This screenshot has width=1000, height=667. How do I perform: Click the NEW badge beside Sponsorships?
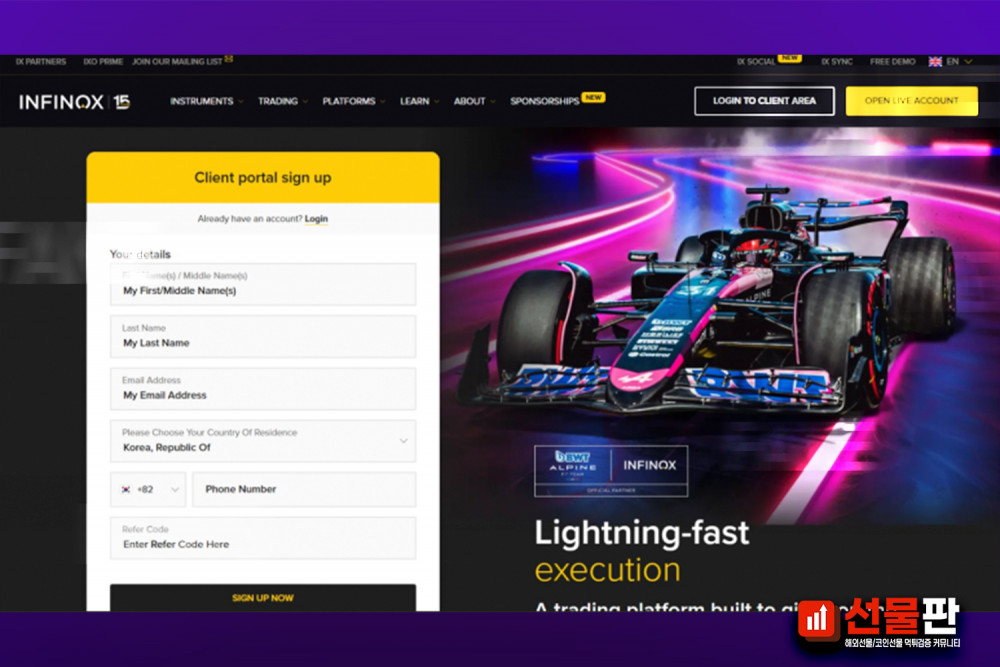(x=594, y=98)
